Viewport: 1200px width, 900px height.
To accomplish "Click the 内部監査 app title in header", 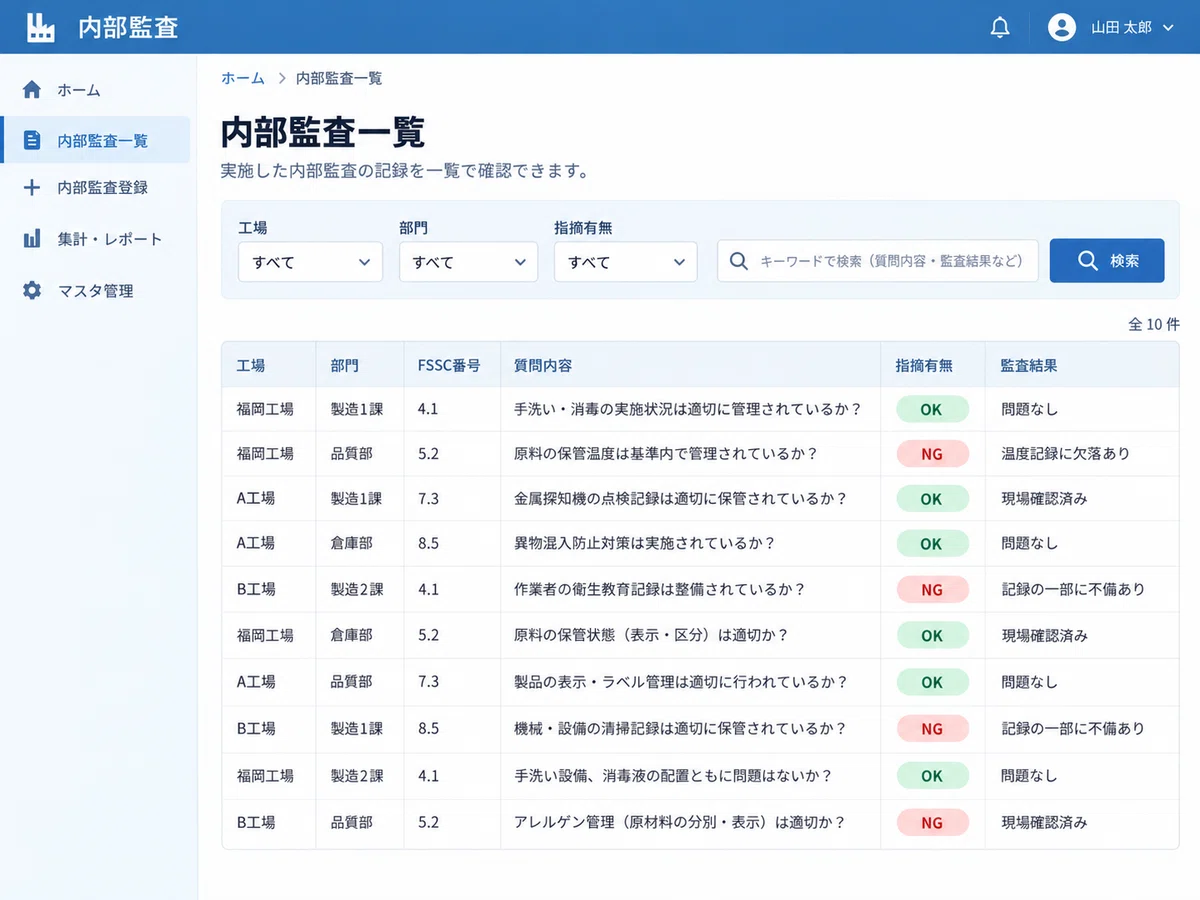I will coord(128,27).
